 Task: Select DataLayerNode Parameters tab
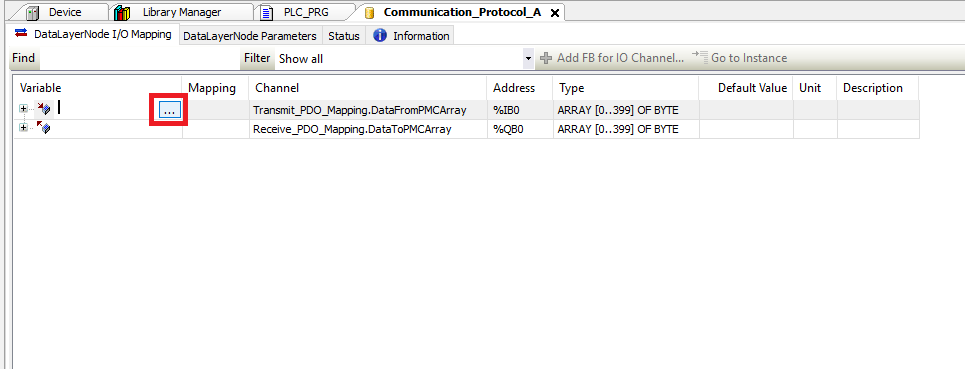250,36
